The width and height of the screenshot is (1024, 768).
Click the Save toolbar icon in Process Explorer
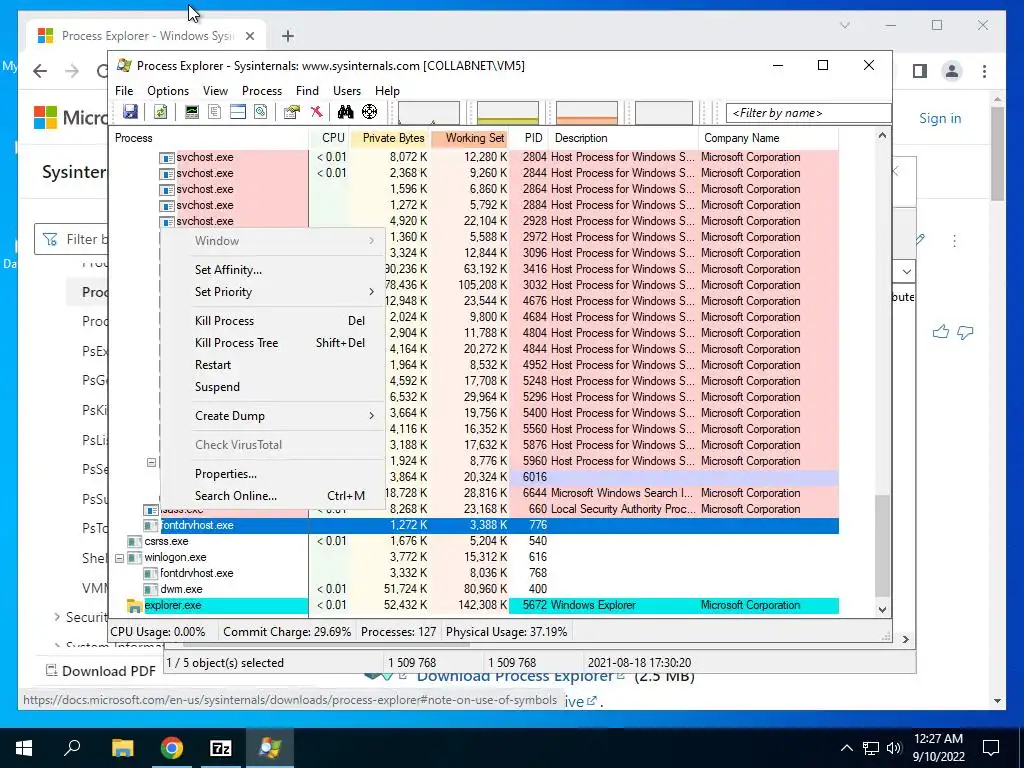pos(130,112)
